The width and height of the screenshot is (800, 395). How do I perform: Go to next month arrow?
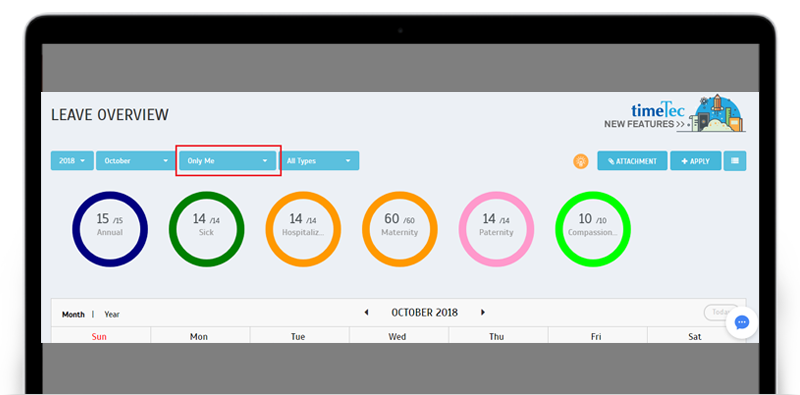(x=483, y=312)
